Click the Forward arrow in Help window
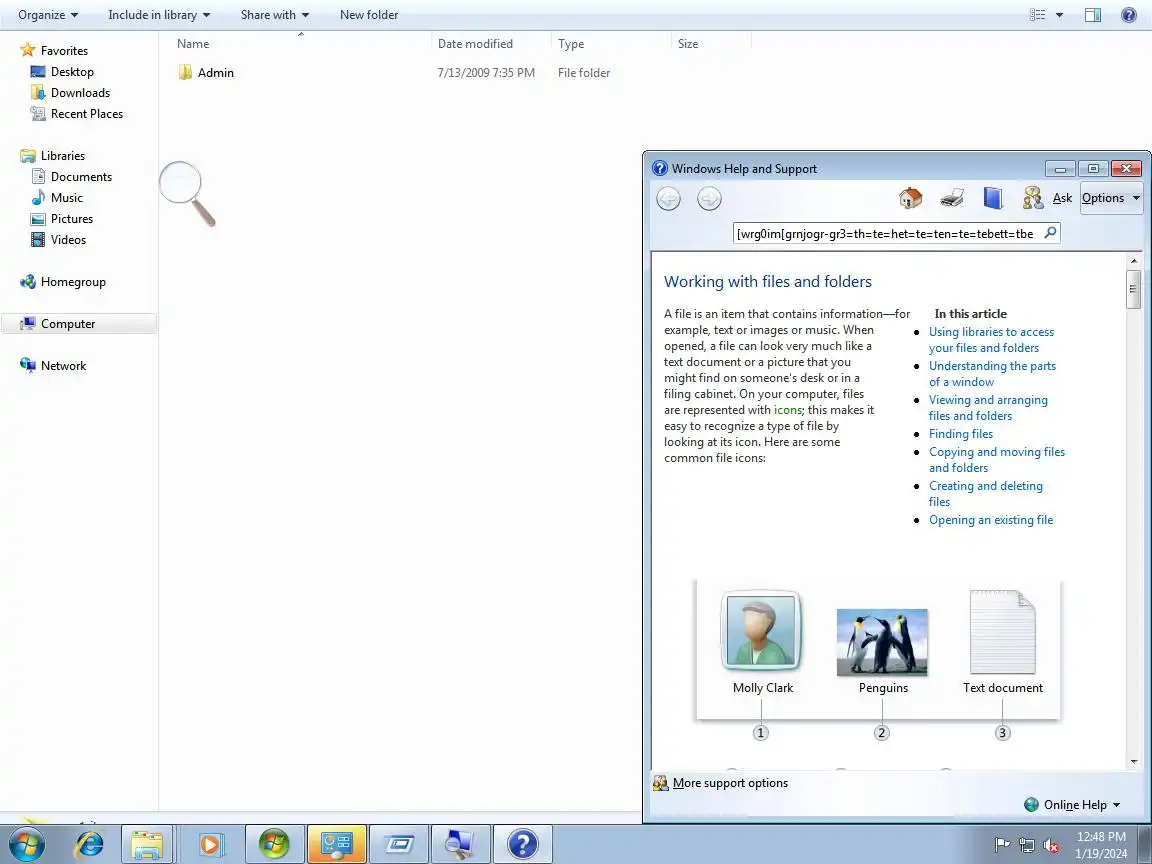Screen dimensions: 1152x864 pyautogui.click(x=709, y=198)
